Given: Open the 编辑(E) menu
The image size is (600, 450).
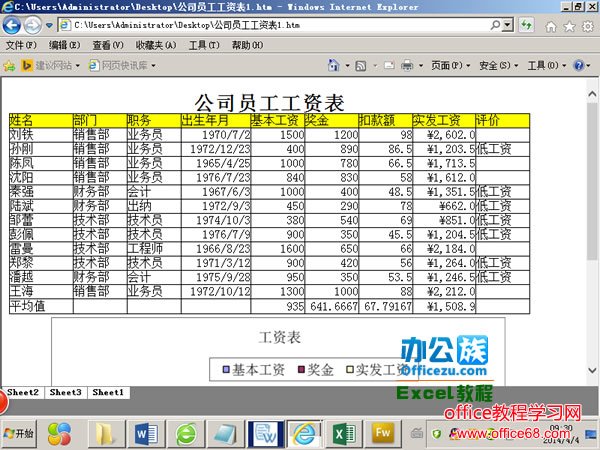Looking at the screenshot, I should pyautogui.click(x=64, y=45).
